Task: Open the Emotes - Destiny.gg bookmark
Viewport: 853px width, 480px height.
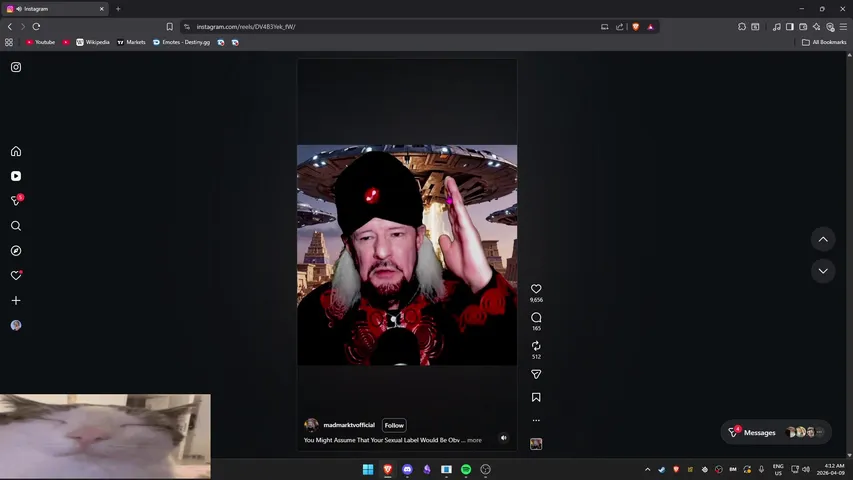Action: click(182, 42)
